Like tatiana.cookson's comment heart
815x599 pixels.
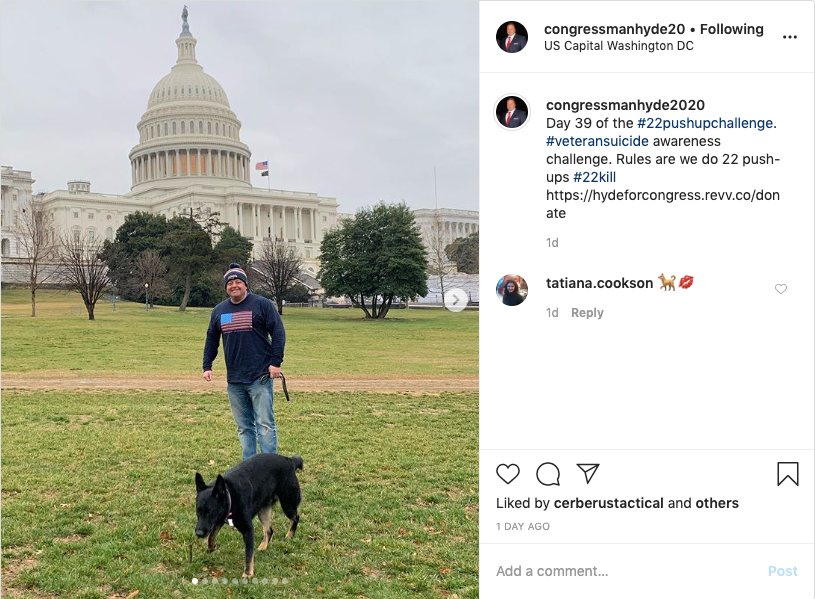[x=781, y=289]
